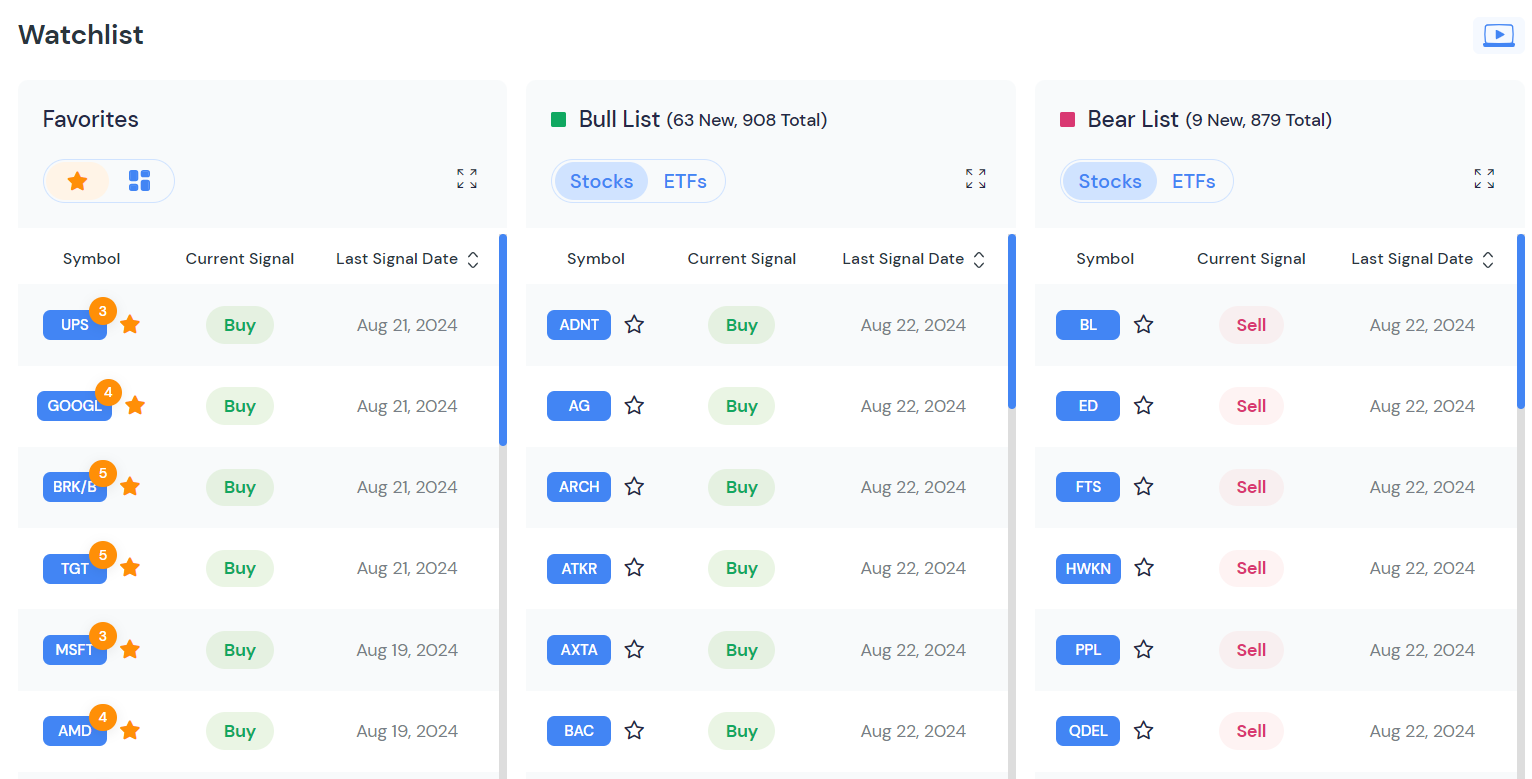The height and width of the screenshot is (779, 1532).
Task: Star the ATKR stock
Action: tap(634, 568)
